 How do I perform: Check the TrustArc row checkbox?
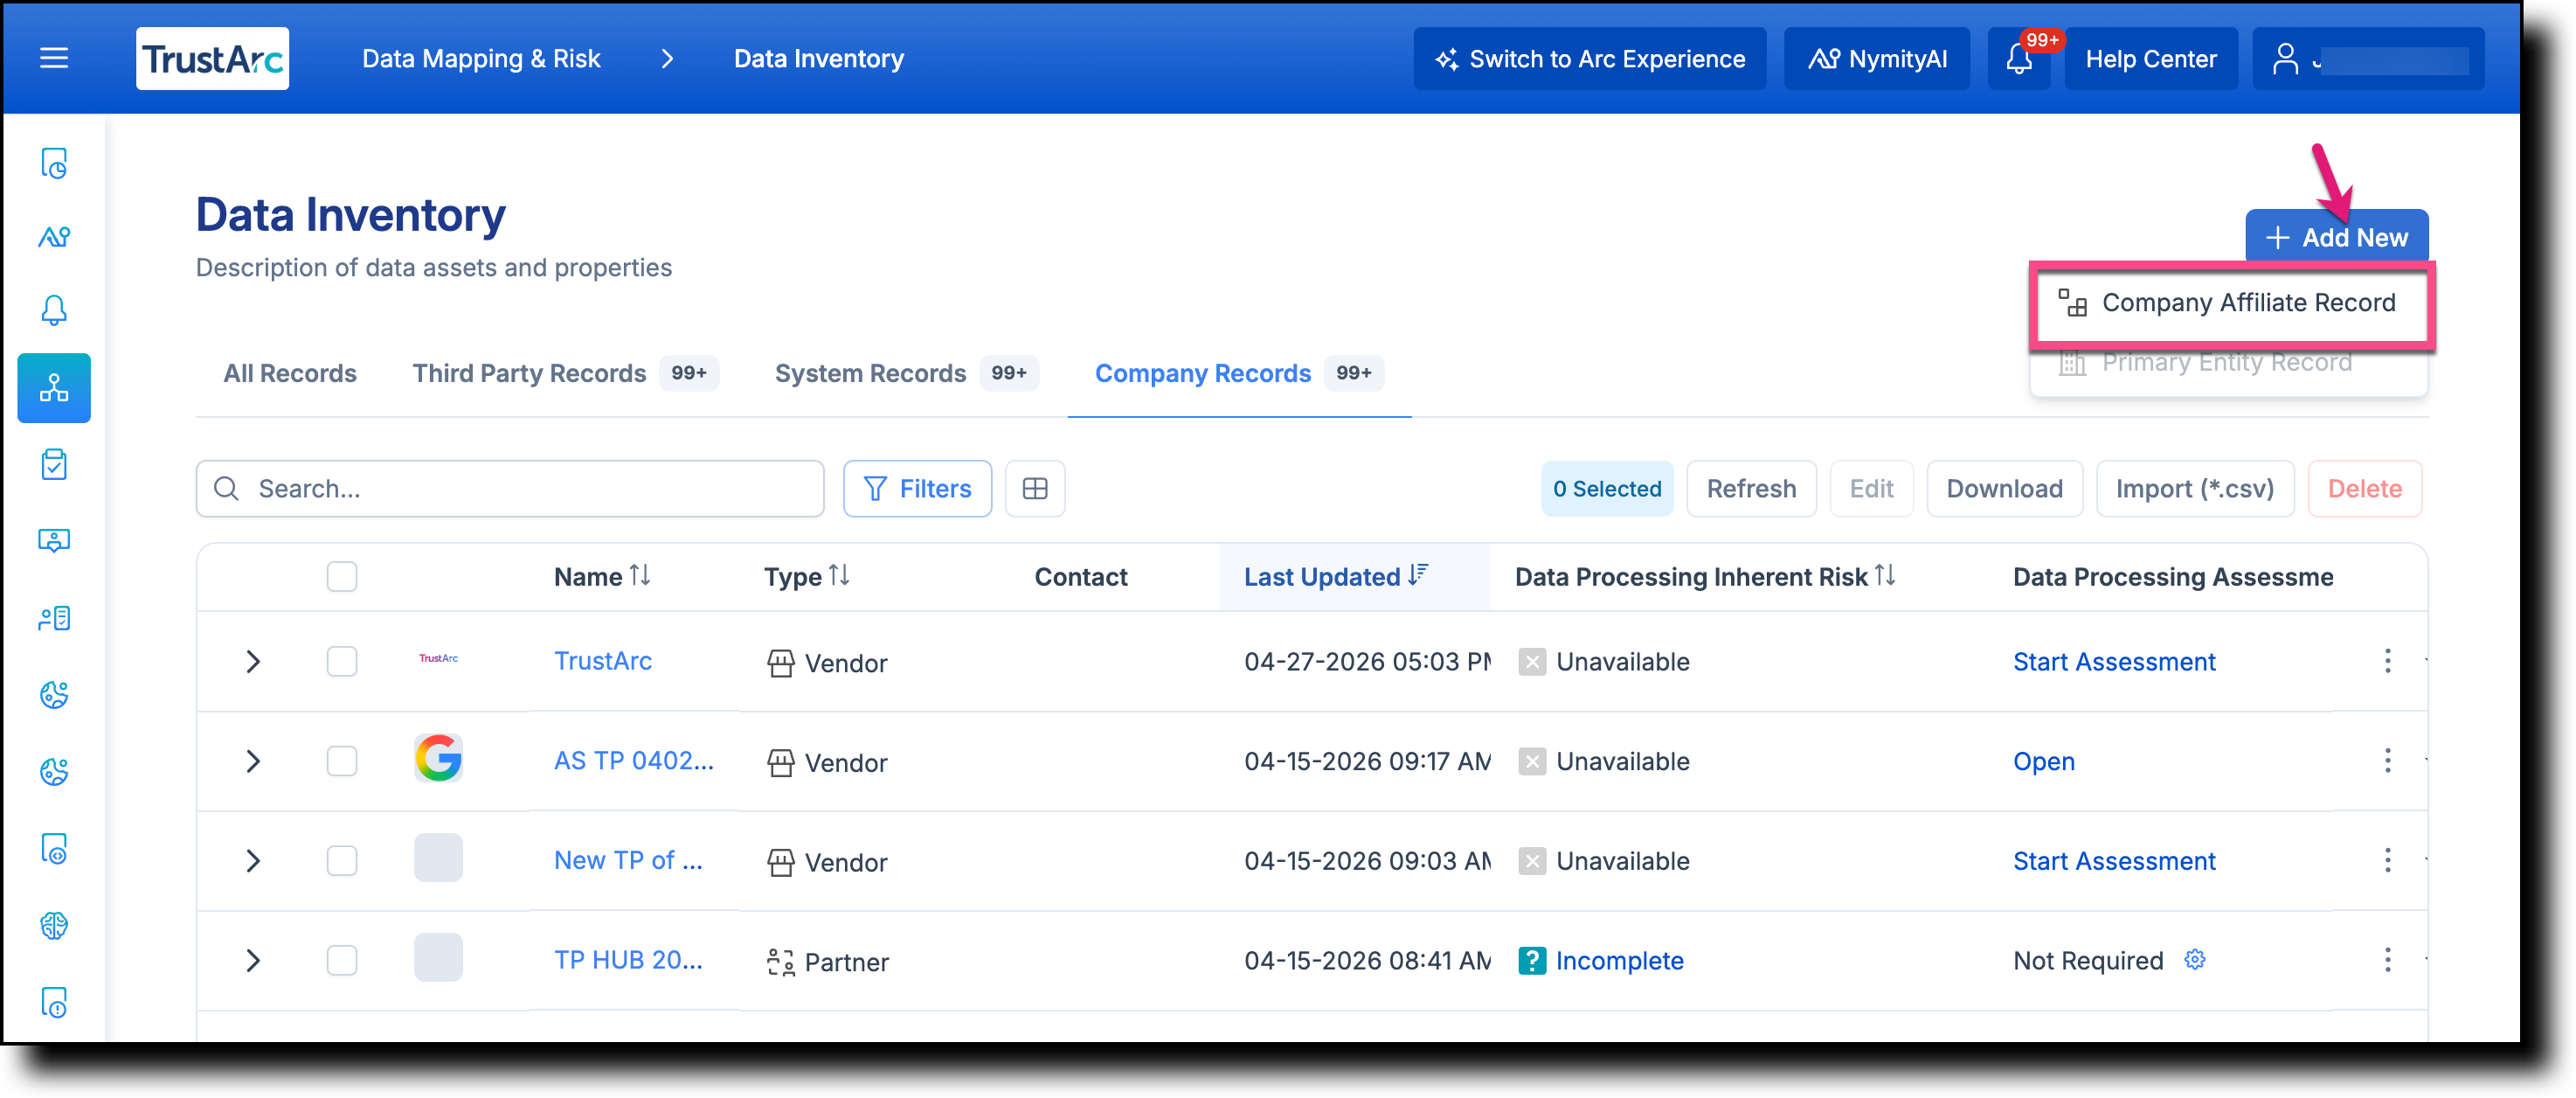[342, 661]
